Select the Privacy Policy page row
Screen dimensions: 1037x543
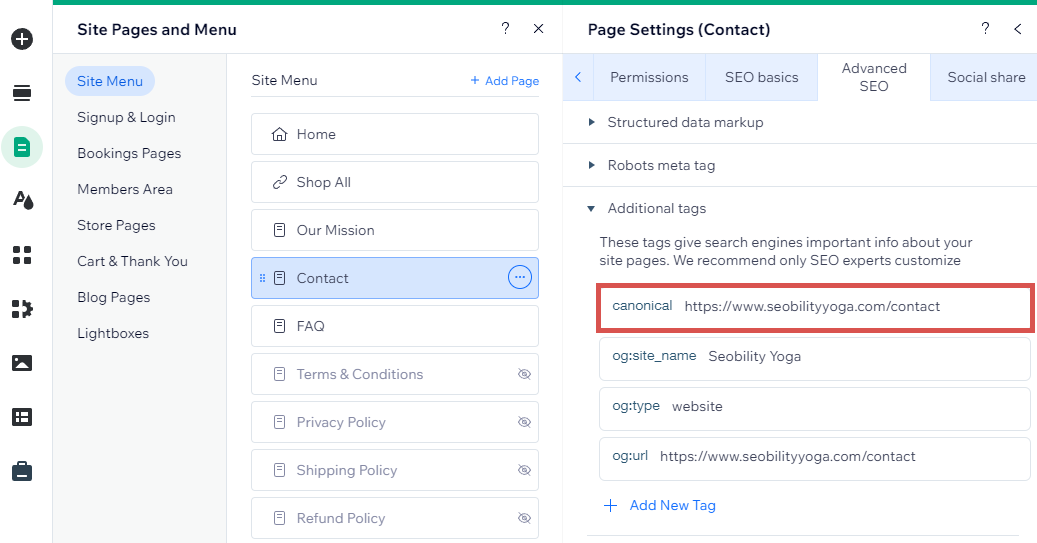(395, 422)
